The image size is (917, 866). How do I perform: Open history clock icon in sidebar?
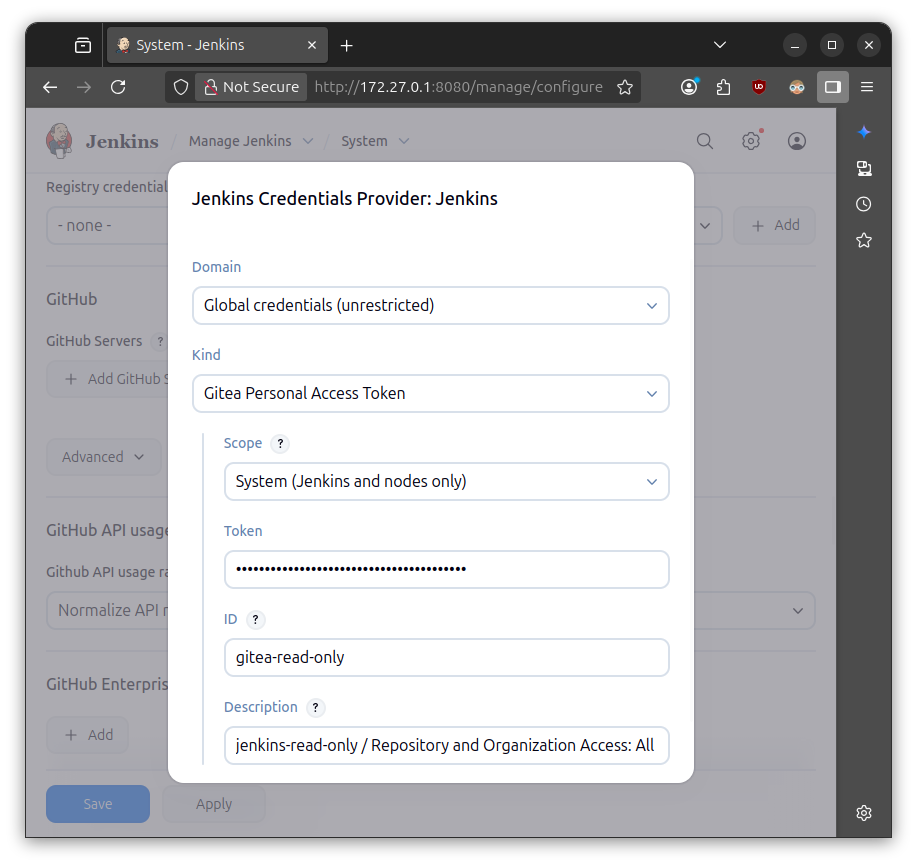(x=864, y=204)
